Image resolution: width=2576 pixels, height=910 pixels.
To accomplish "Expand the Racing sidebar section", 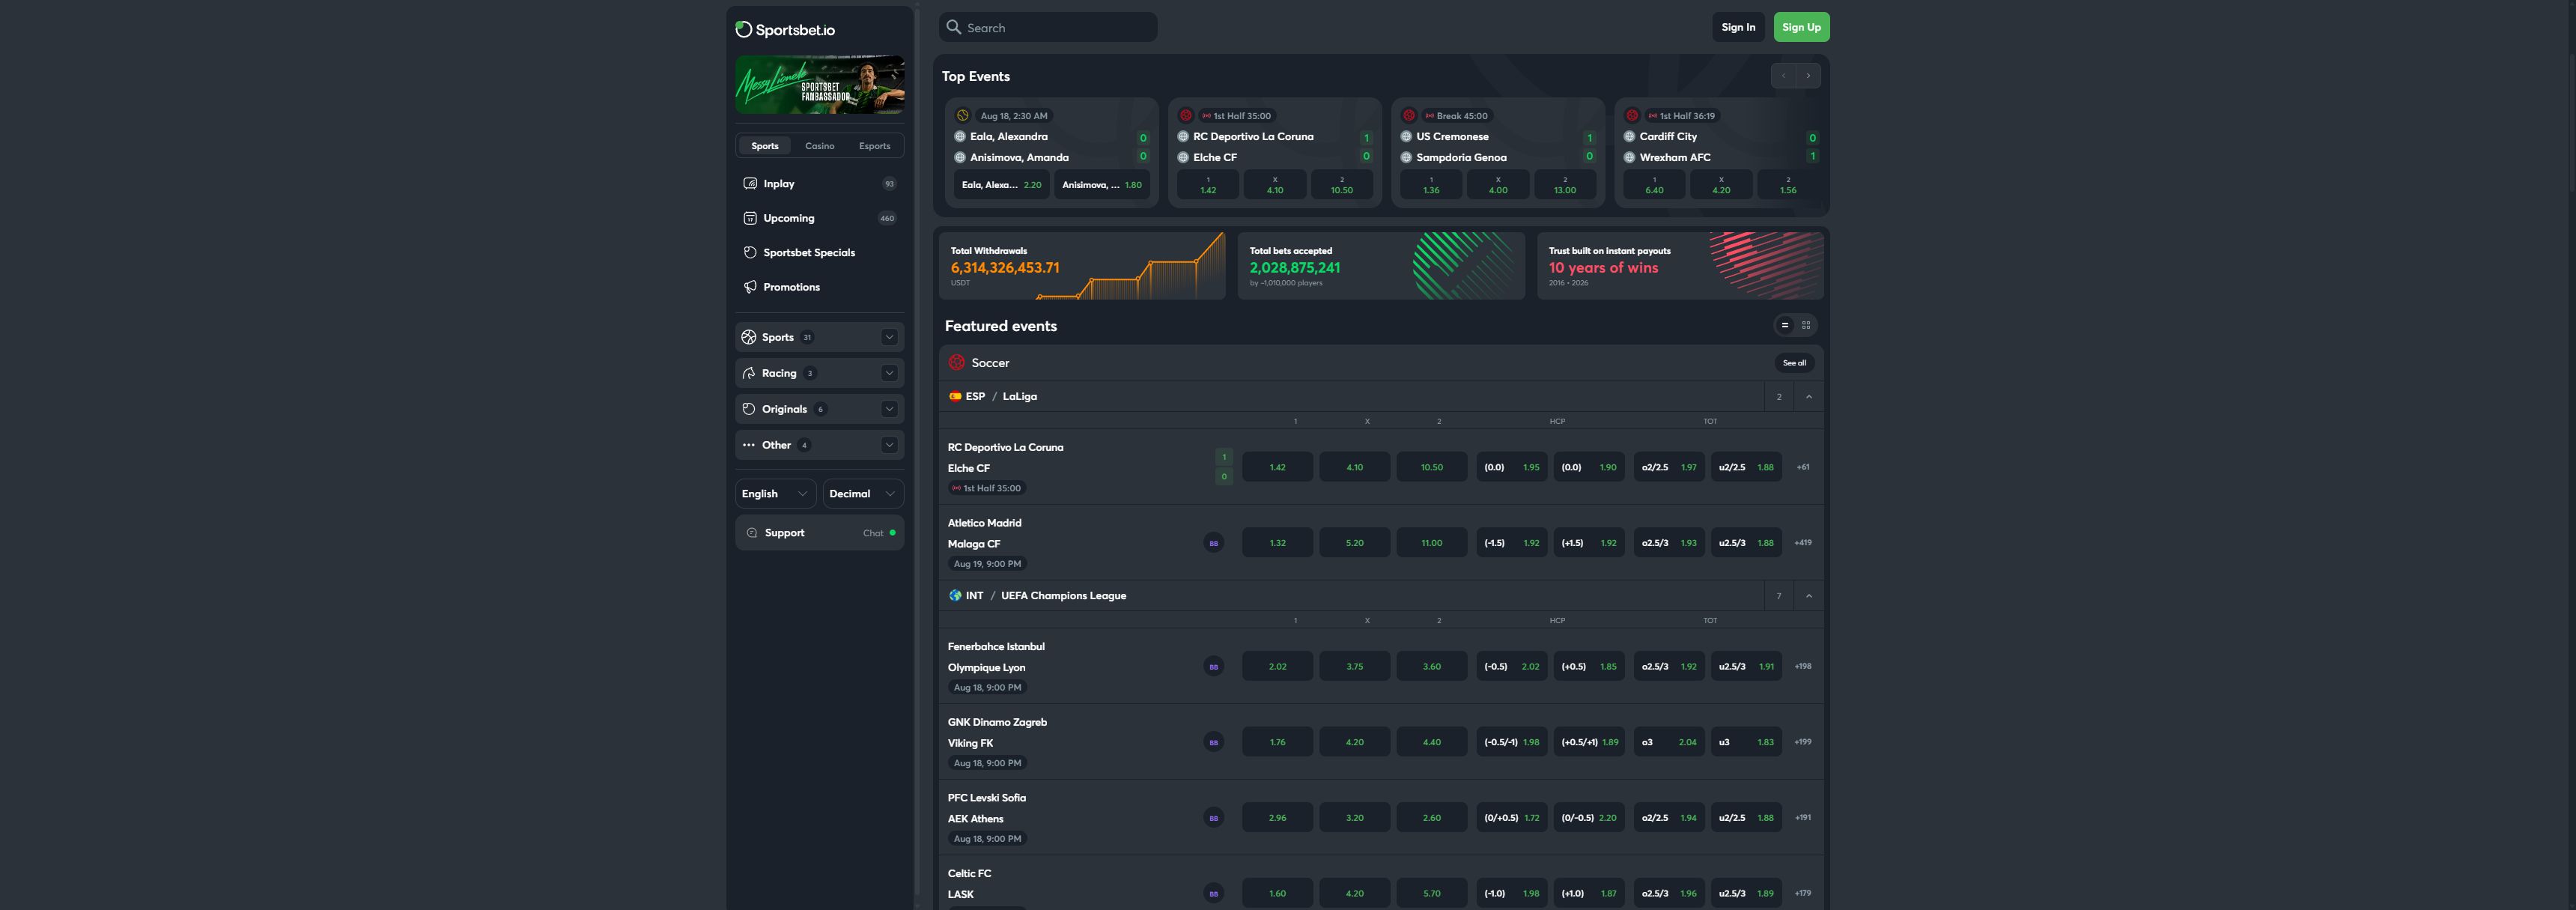I will 889,373.
